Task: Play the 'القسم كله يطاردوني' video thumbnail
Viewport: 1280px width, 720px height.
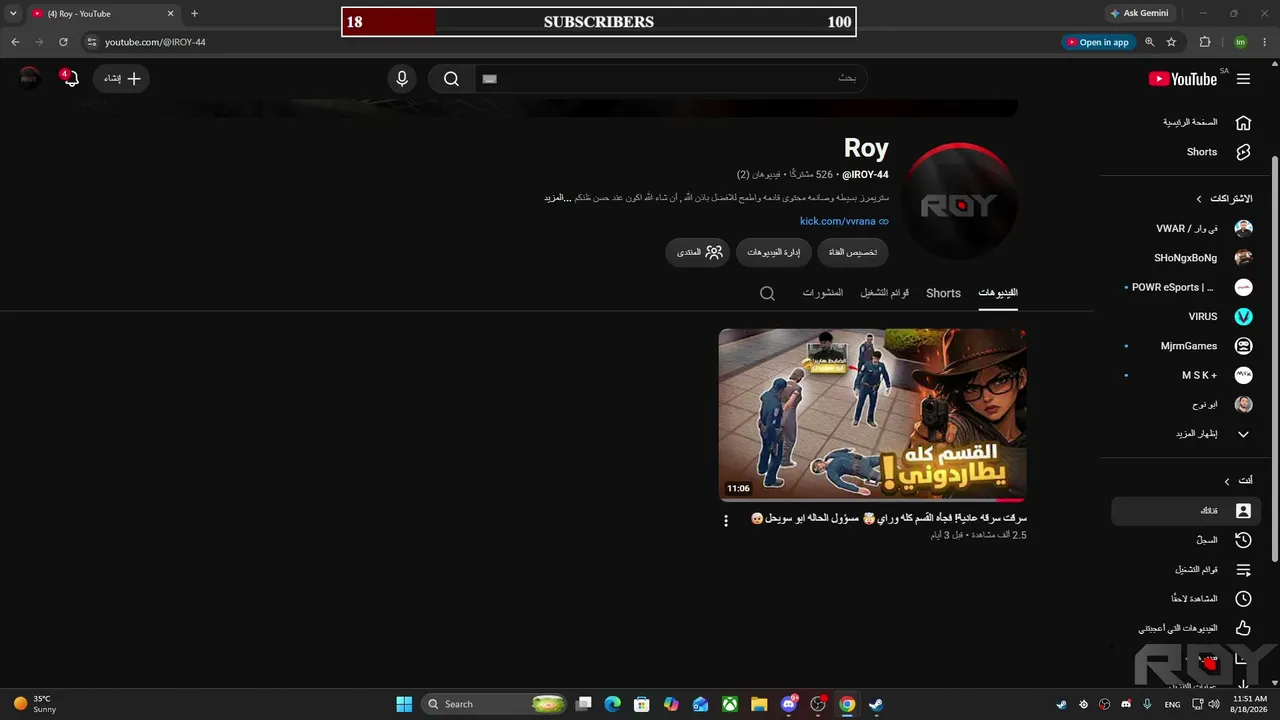Action: coord(872,415)
